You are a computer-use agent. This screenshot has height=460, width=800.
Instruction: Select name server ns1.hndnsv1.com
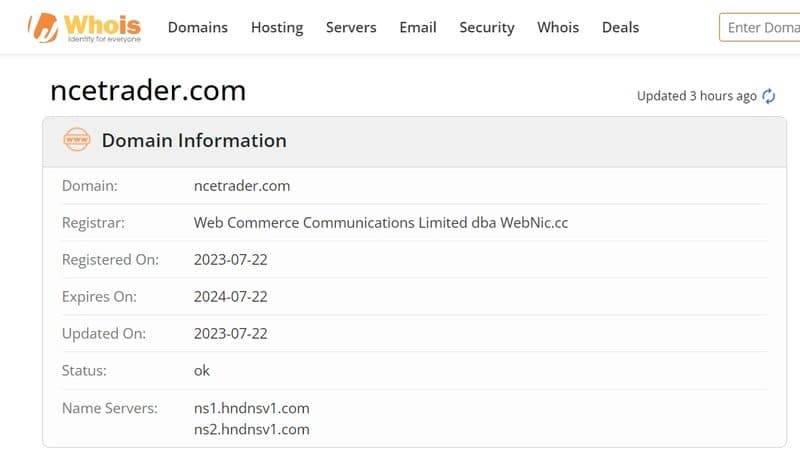pos(252,408)
